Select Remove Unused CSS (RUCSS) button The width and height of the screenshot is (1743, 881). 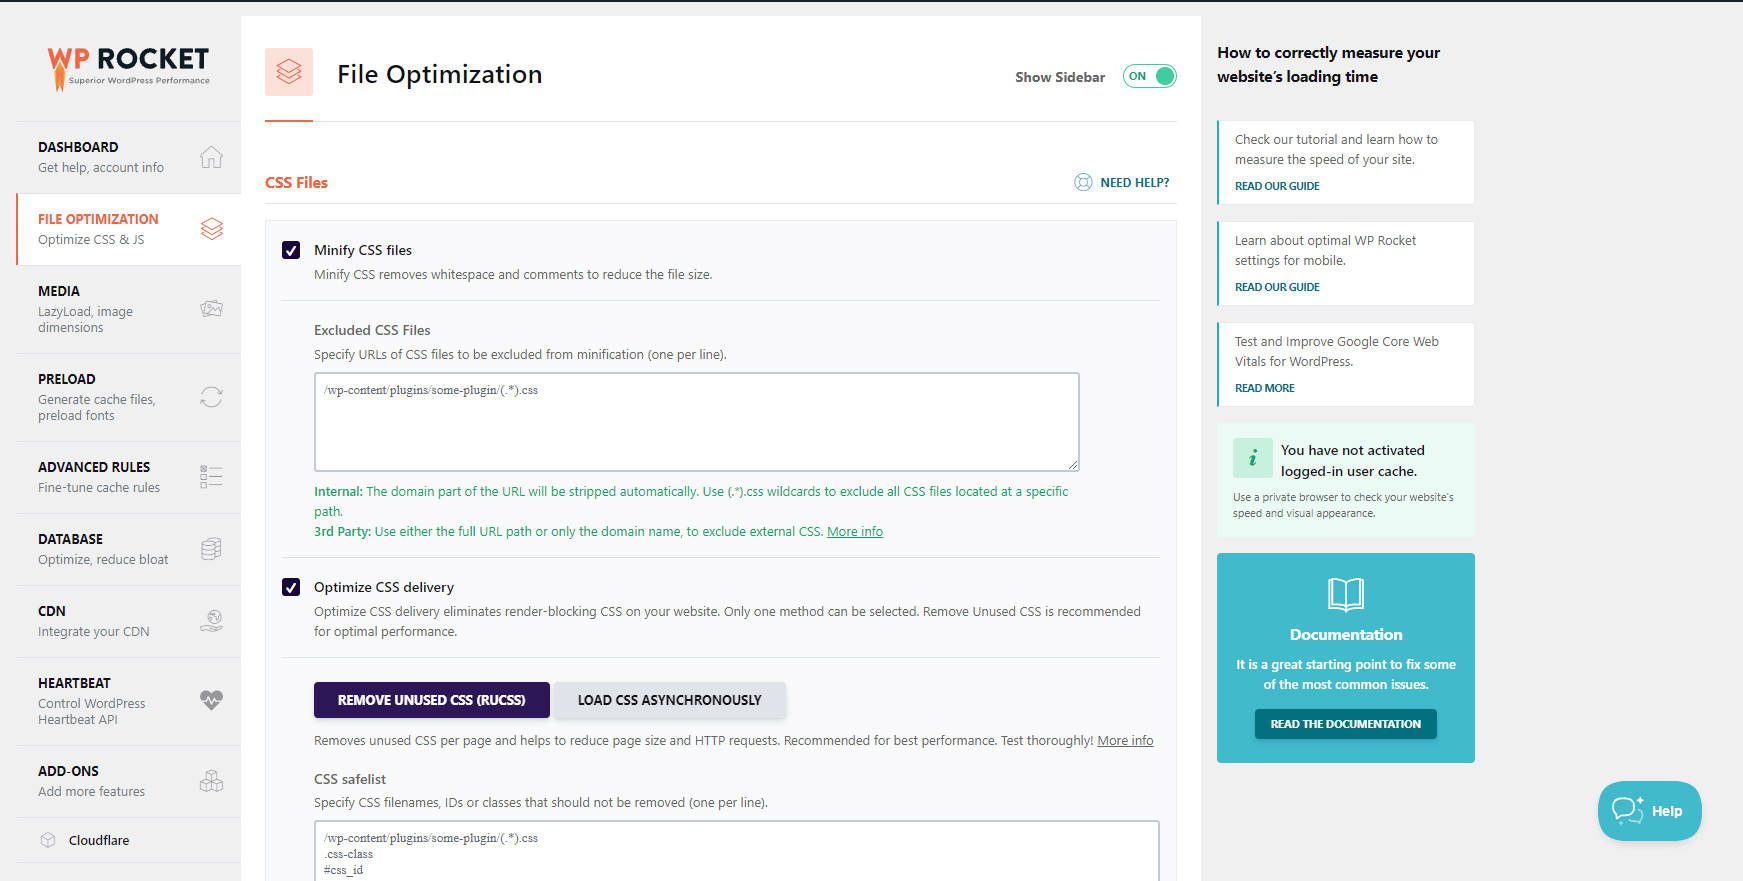432,700
